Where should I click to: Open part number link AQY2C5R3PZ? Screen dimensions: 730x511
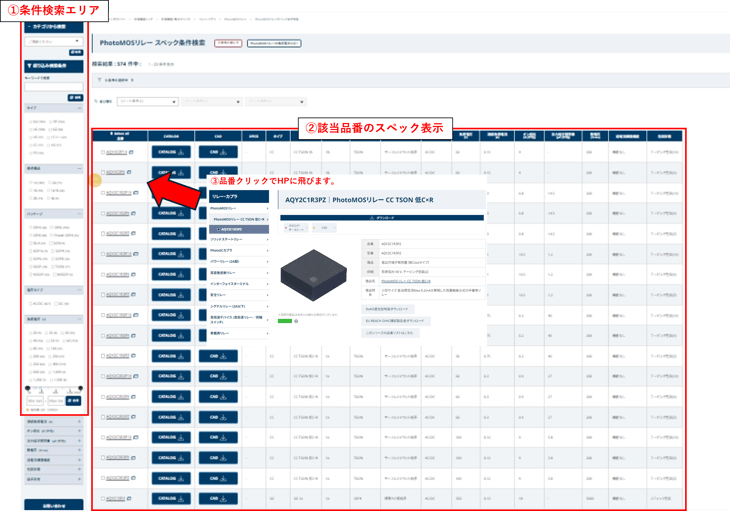(118, 478)
